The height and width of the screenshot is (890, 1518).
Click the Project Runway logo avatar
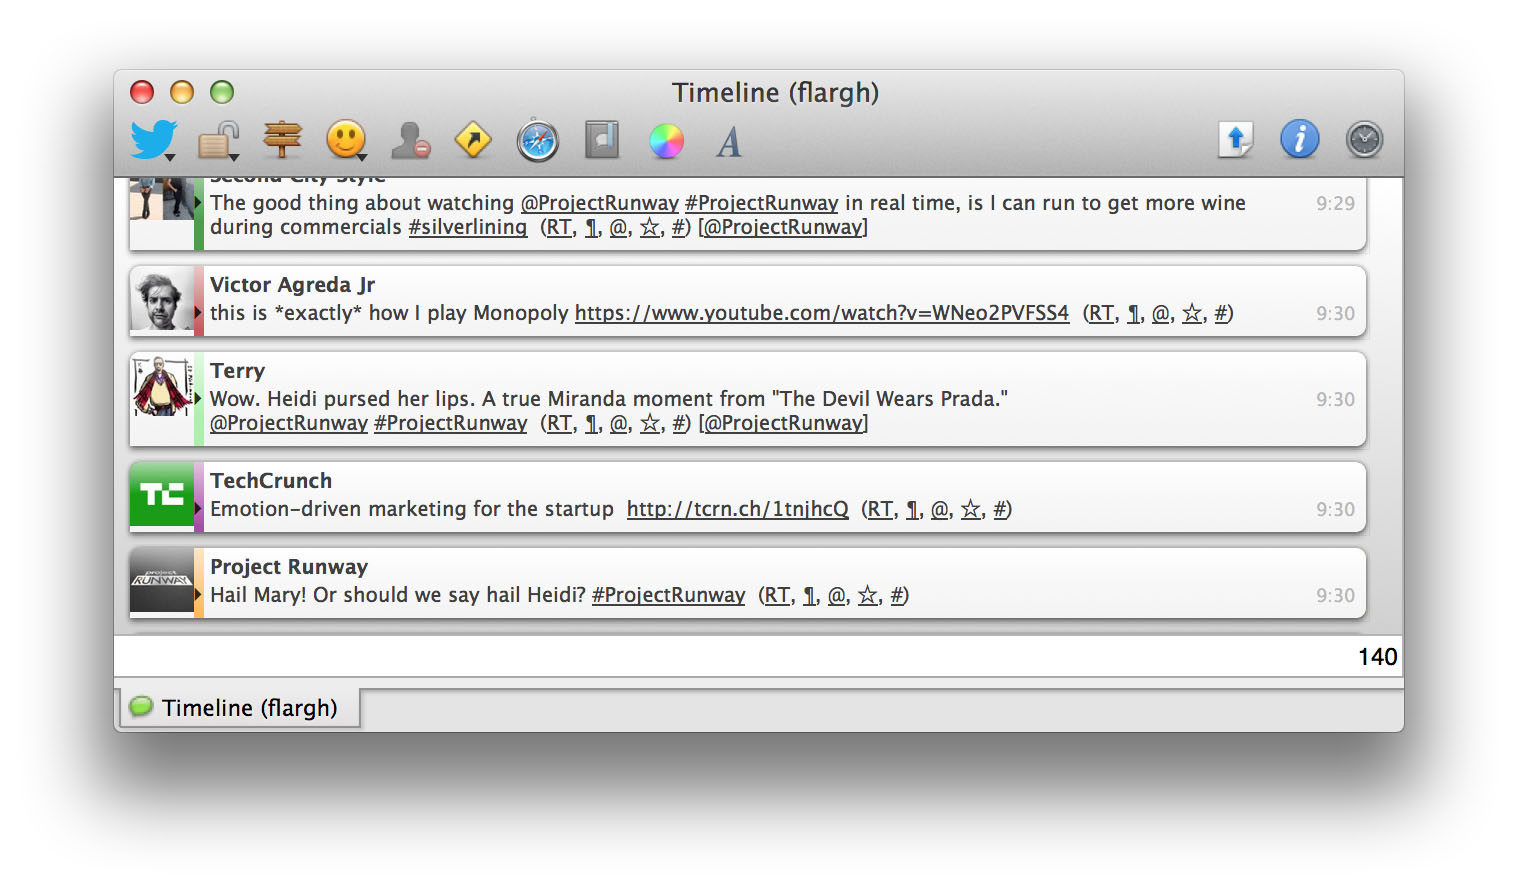(x=161, y=582)
